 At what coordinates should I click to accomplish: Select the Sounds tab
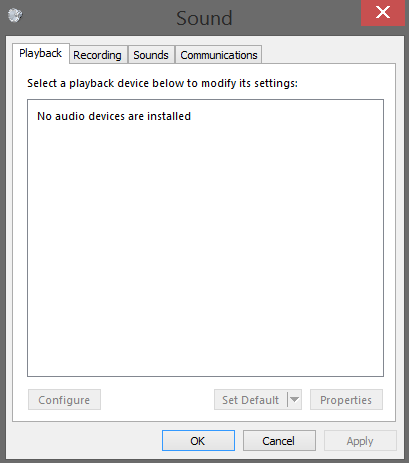pyautogui.click(x=151, y=55)
